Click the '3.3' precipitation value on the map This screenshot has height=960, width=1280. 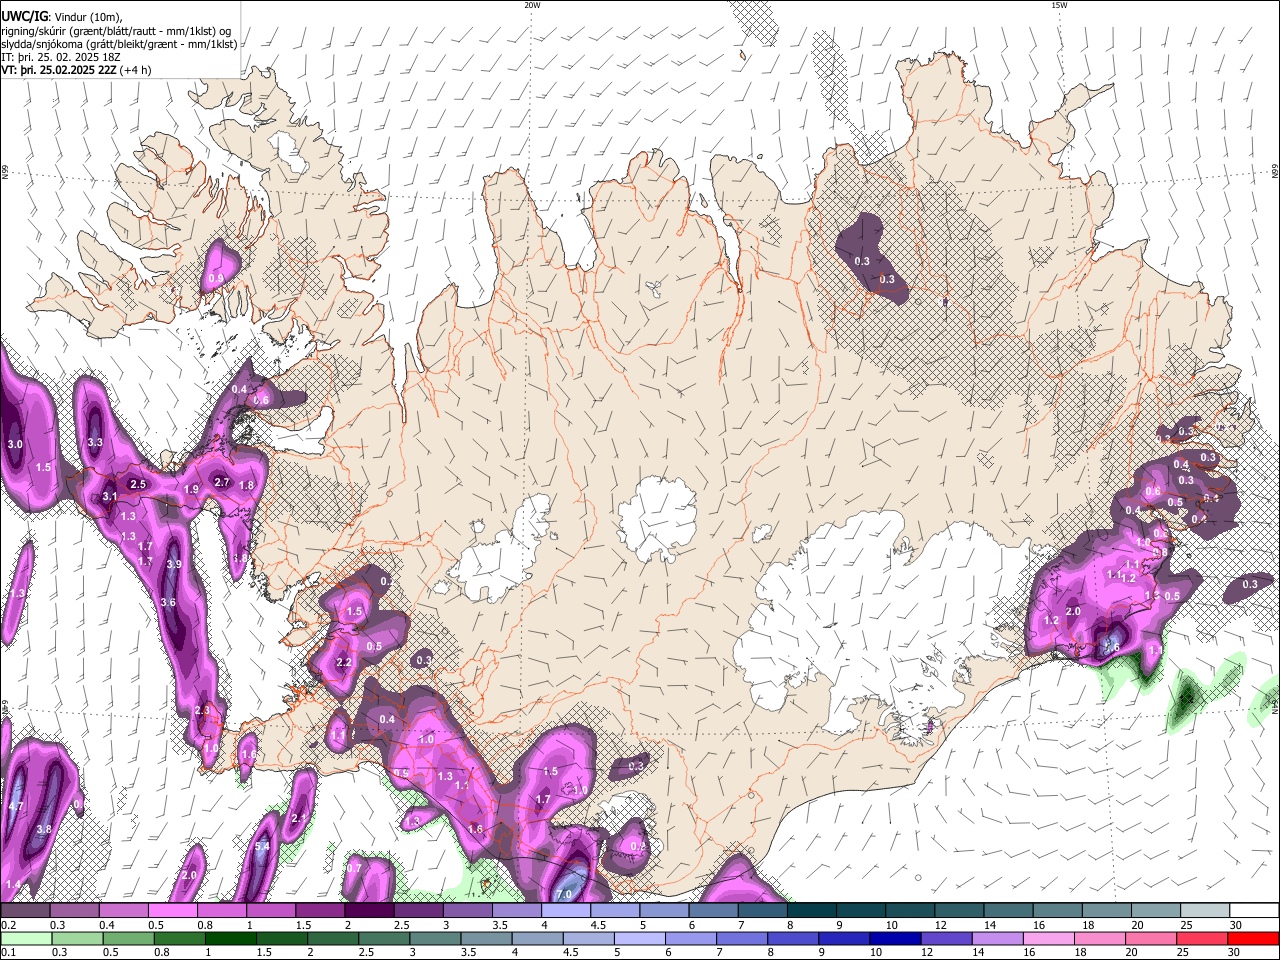click(95, 442)
